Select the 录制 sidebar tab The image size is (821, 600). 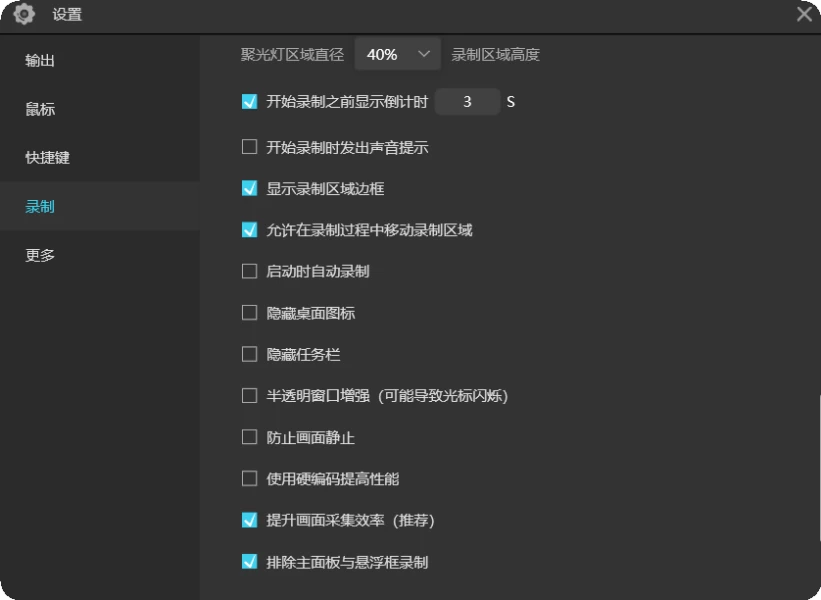point(40,207)
